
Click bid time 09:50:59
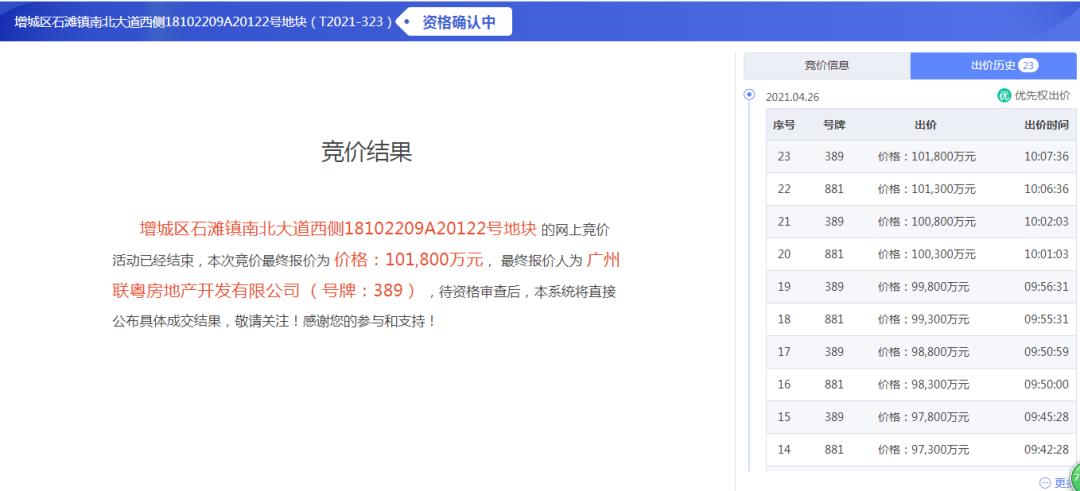pos(1046,352)
